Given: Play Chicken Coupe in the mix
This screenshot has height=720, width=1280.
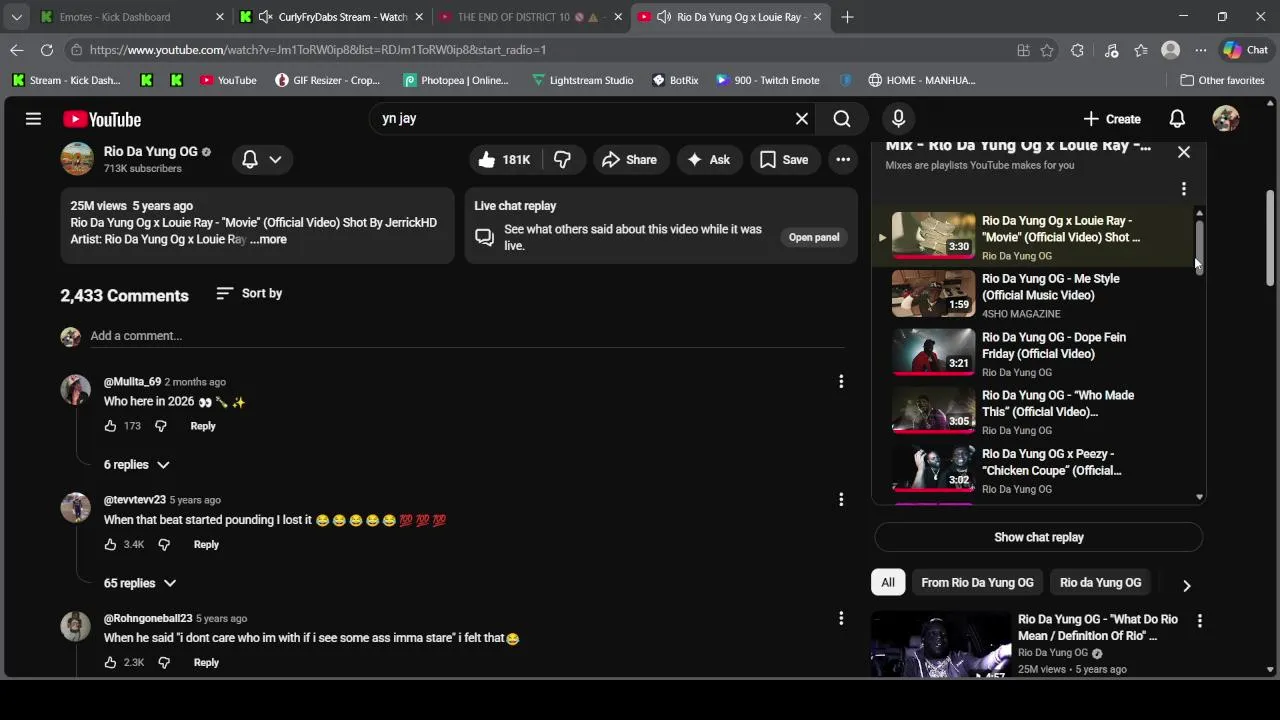Looking at the screenshot, I should click(x=1031, y=470).
